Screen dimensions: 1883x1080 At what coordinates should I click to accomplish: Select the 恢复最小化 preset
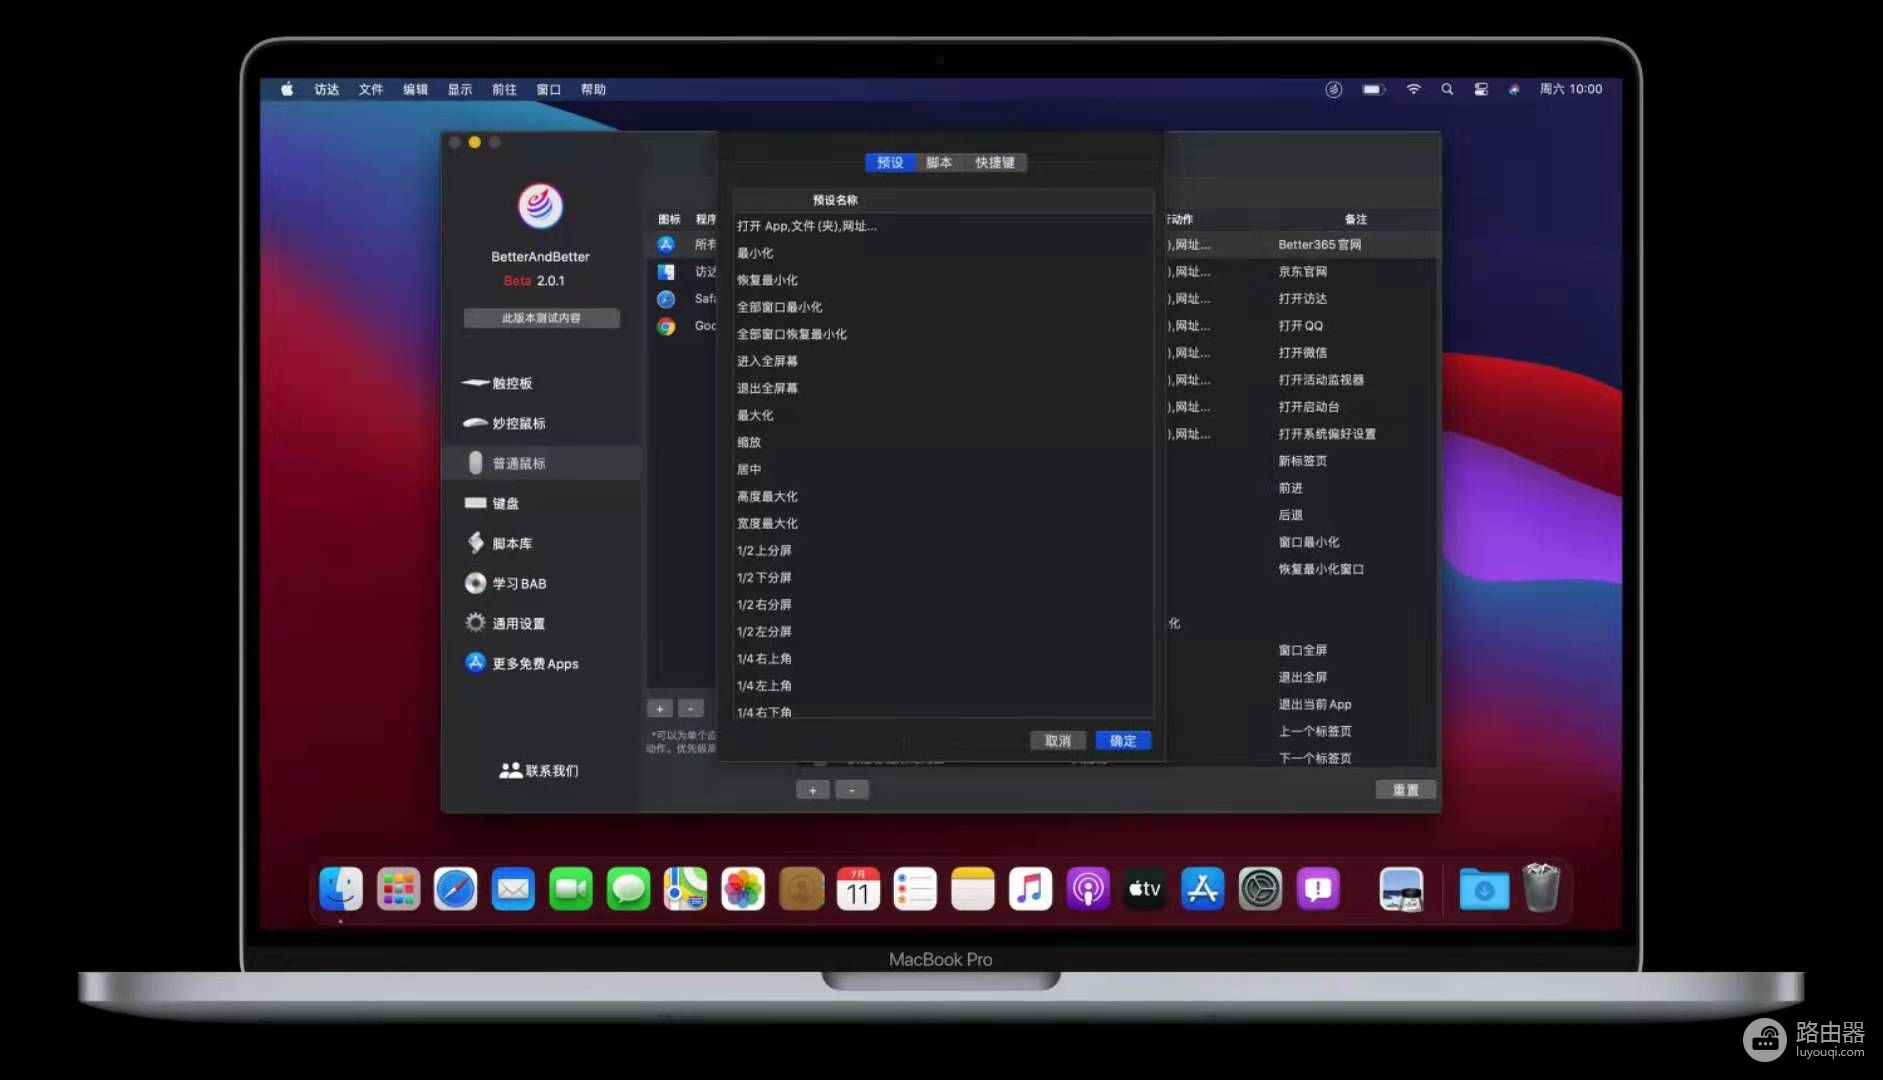click(943, 280)
